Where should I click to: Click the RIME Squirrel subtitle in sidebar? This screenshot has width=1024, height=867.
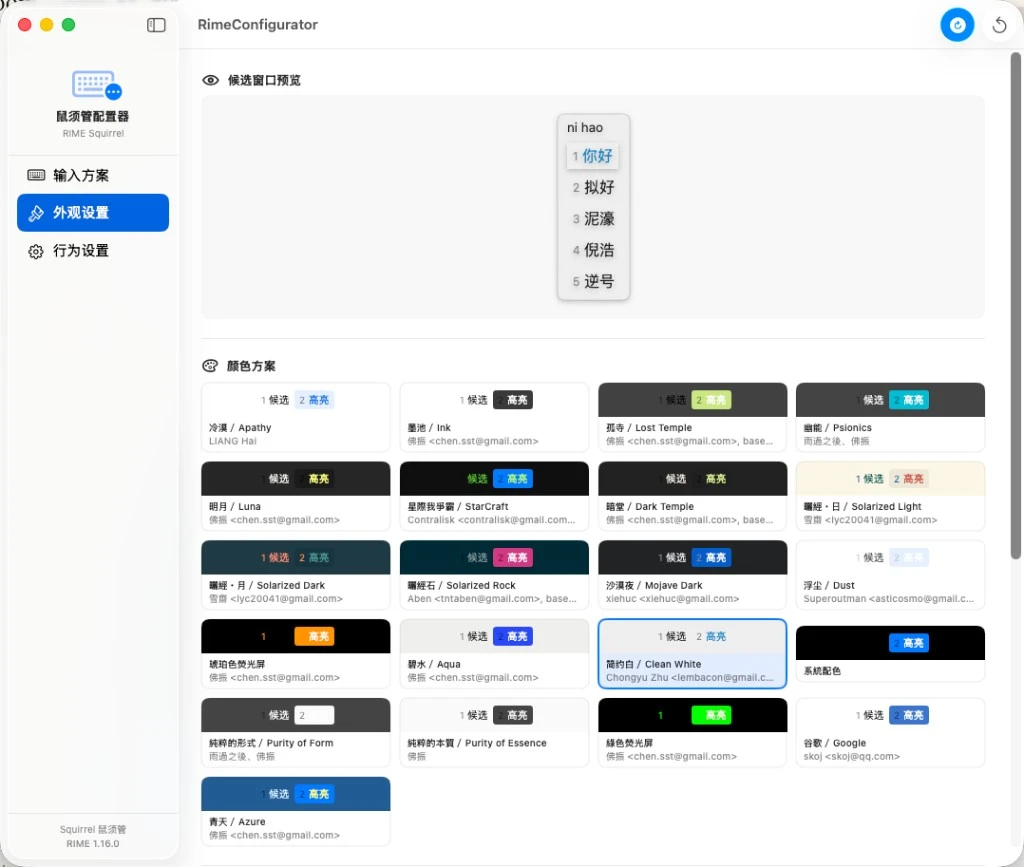pyautogui.click(x=93, y=133)
